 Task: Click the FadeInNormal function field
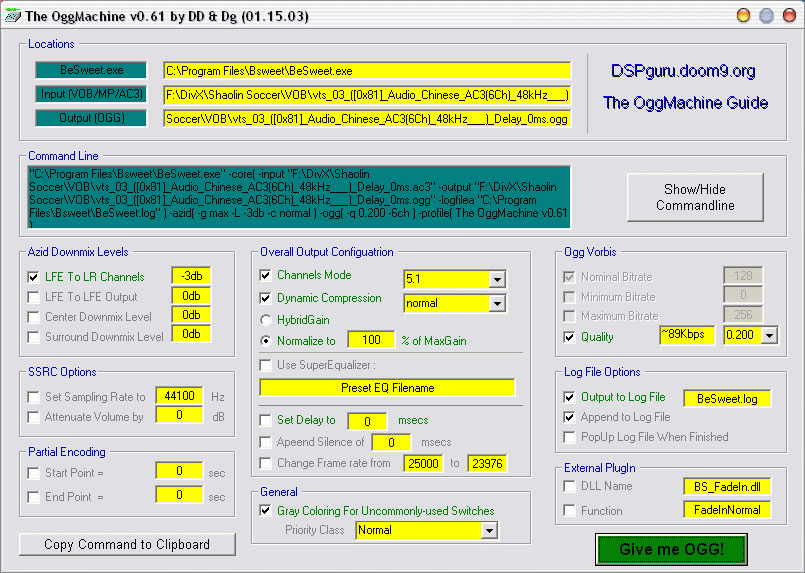click(x=727, y=510)
